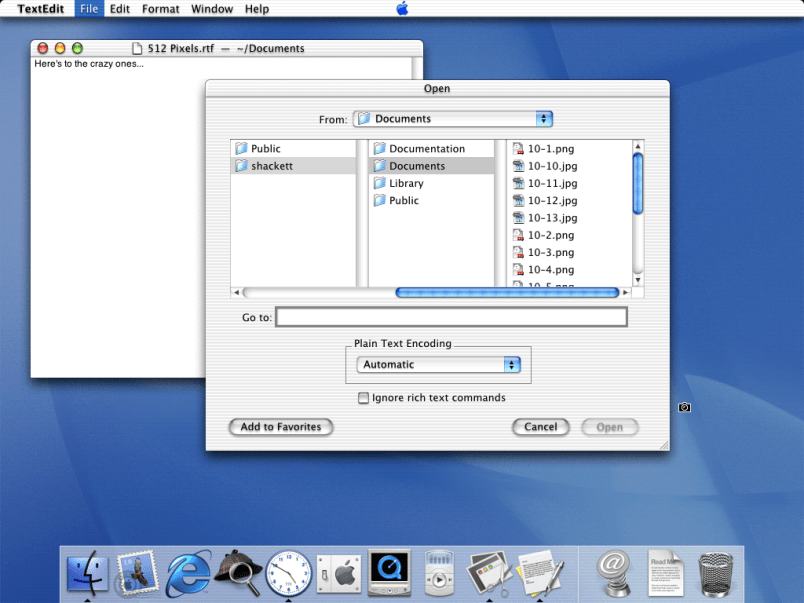The height and width of the screenshot is (603, 804).
Task: Launch Mail from the dock
Action: 137,574
